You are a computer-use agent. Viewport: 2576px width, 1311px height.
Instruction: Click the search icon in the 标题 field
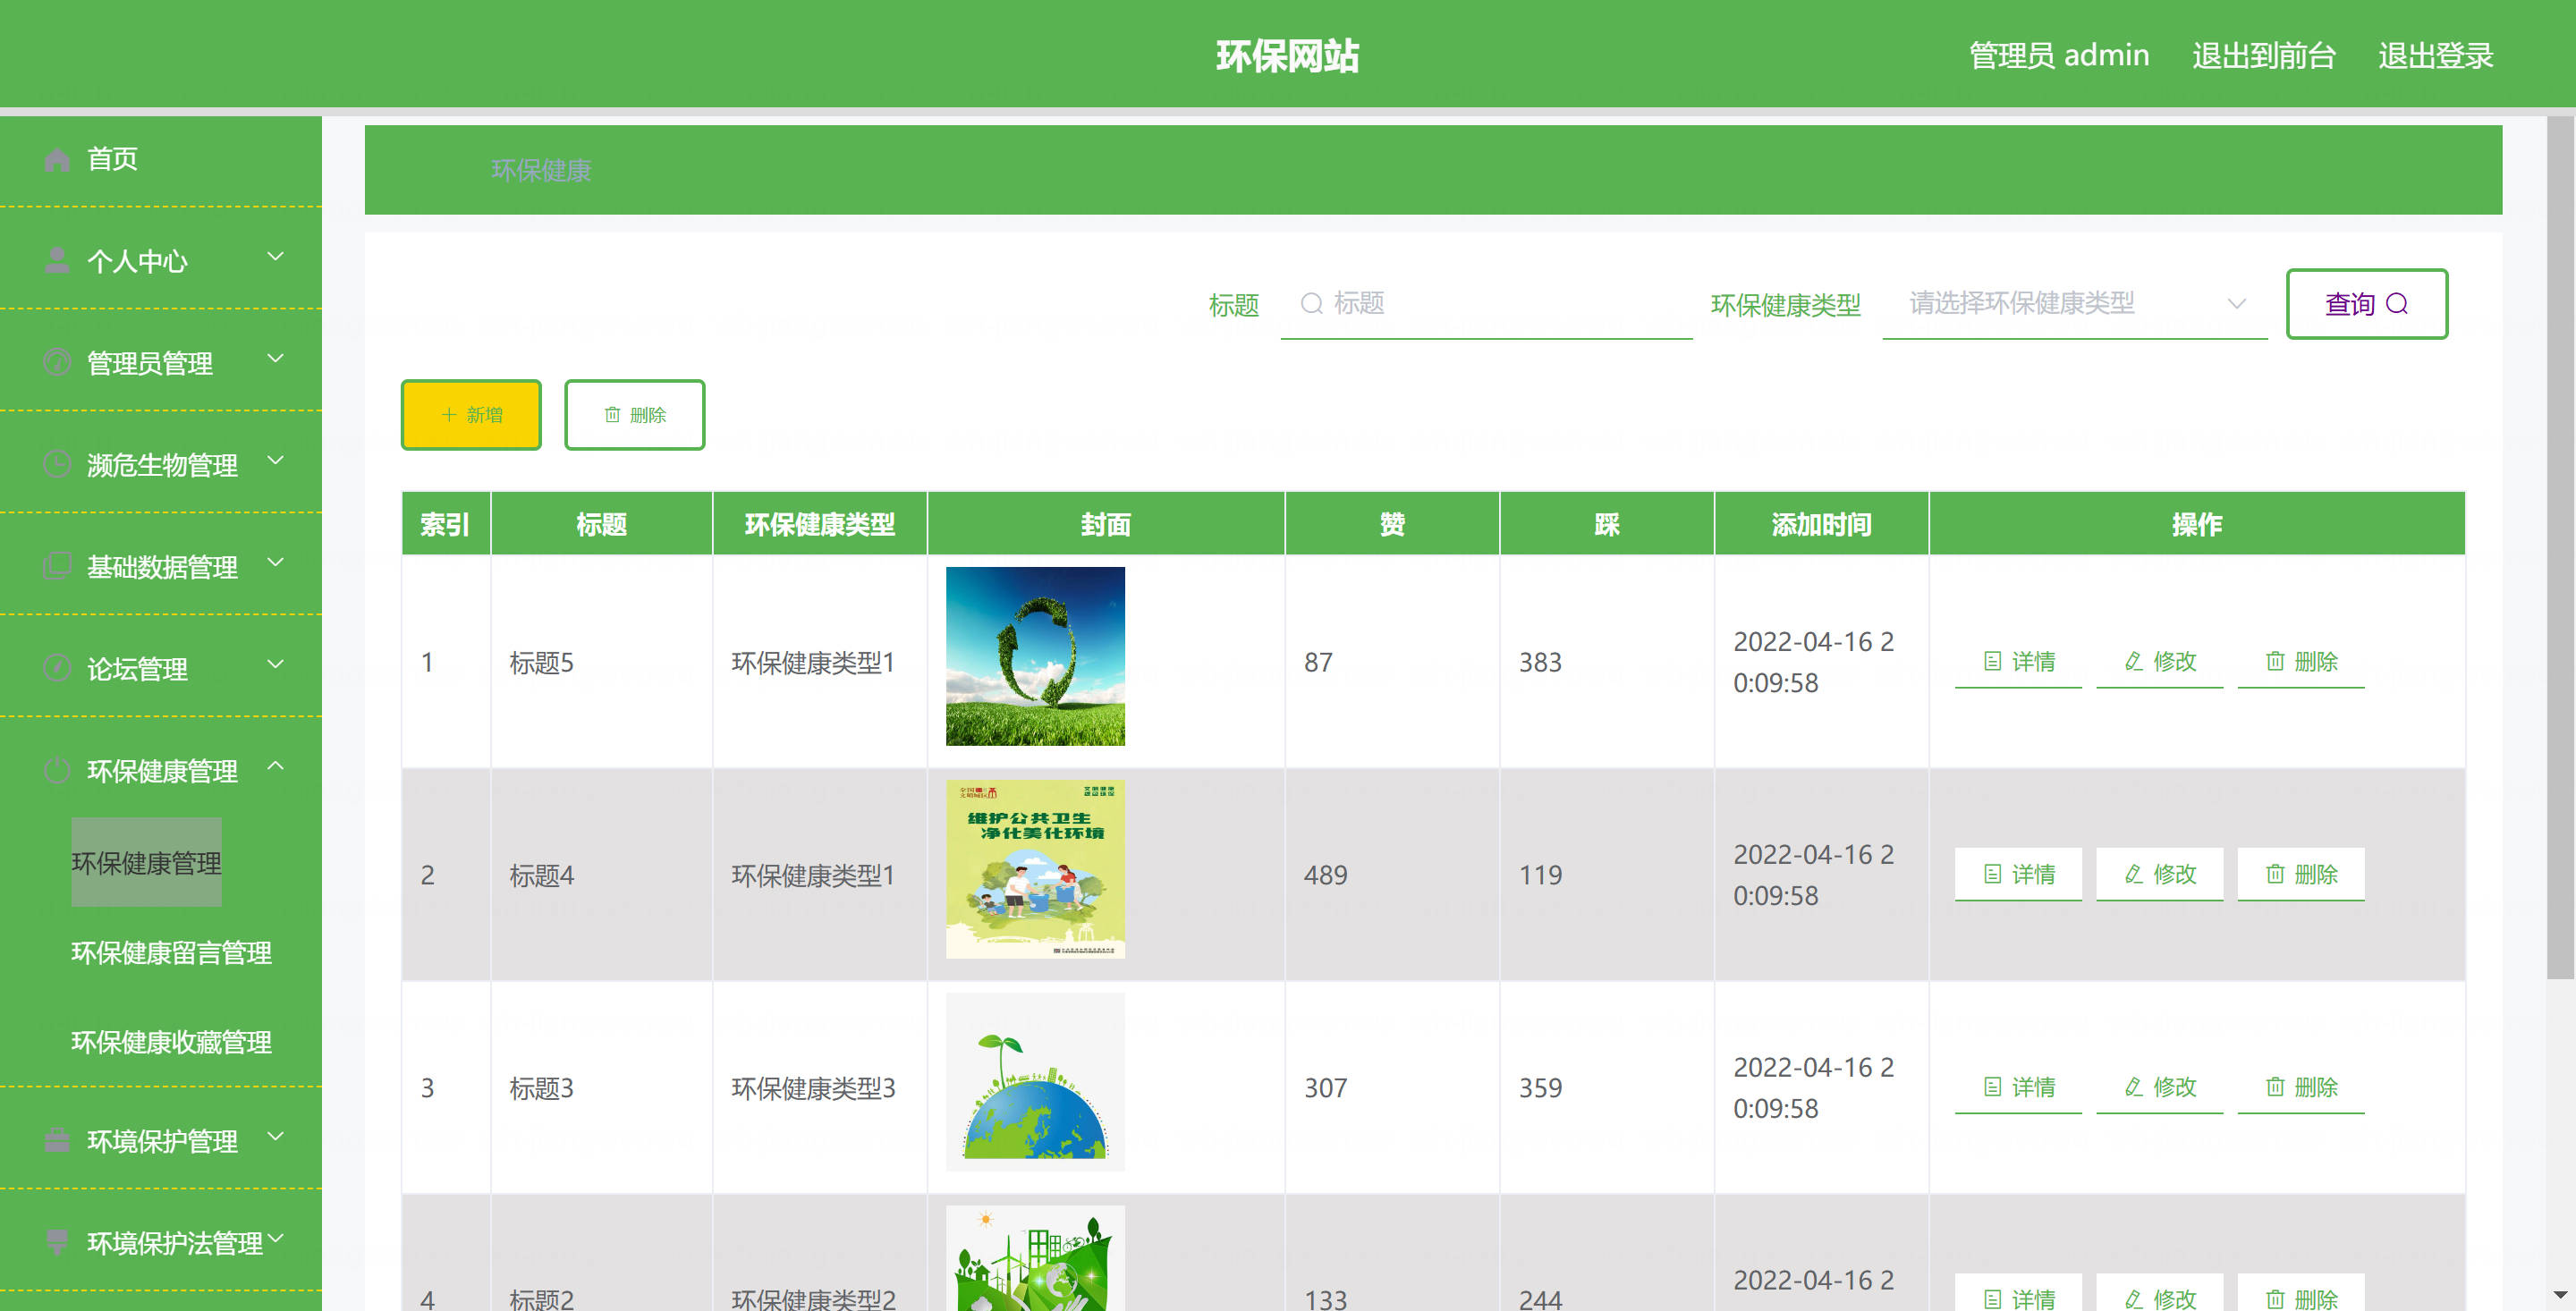(x=1311, y=303)
